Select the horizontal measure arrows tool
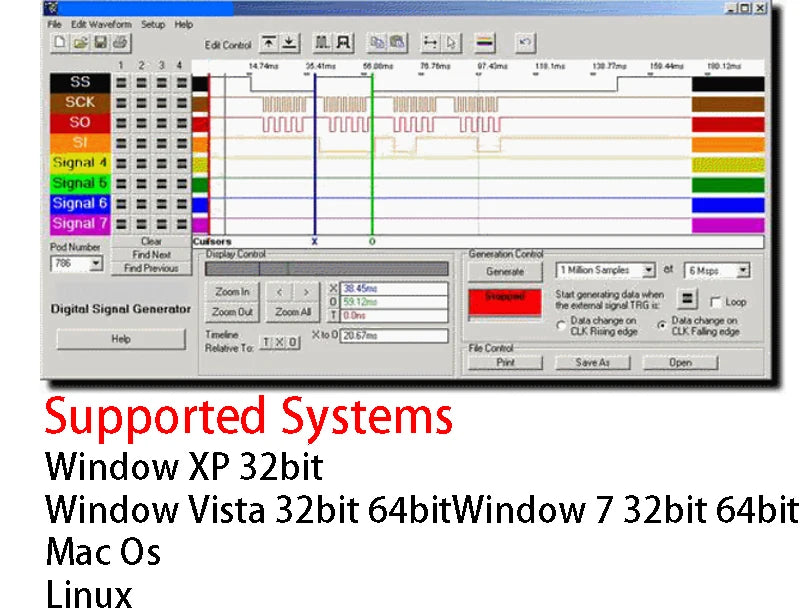Viewport: 800px width, 612px height. pos(431,43)
